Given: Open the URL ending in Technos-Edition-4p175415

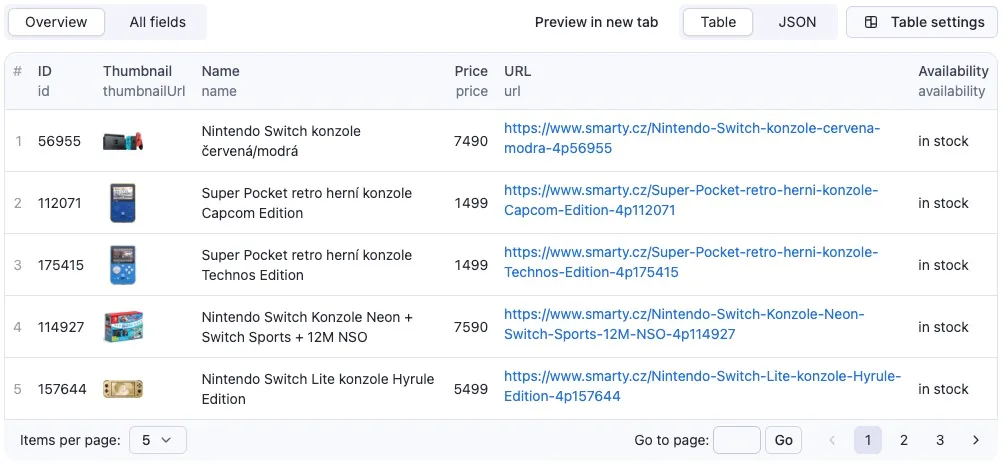Looking at the screenshot, I should tap(691, 263).
